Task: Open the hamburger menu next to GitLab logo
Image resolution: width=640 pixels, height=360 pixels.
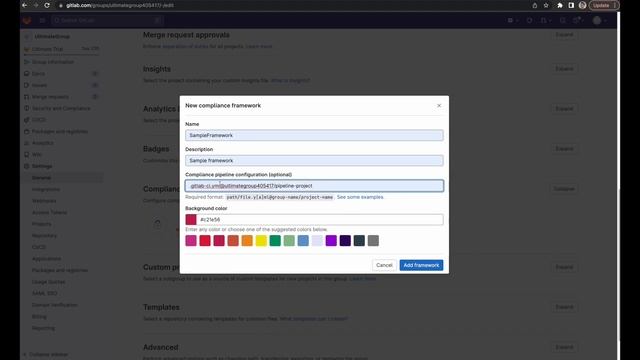Action: pos(42,20)
